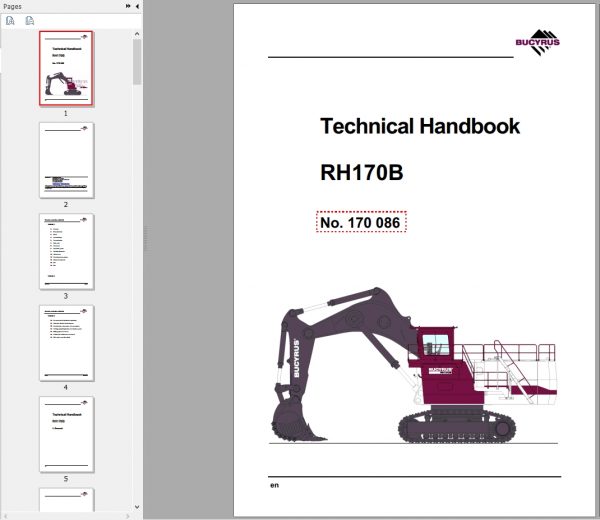Click the thumbnail panel vertical scrollbar thumb
The width and height of the screenshot is (600, 520).
tap(137, 62)
